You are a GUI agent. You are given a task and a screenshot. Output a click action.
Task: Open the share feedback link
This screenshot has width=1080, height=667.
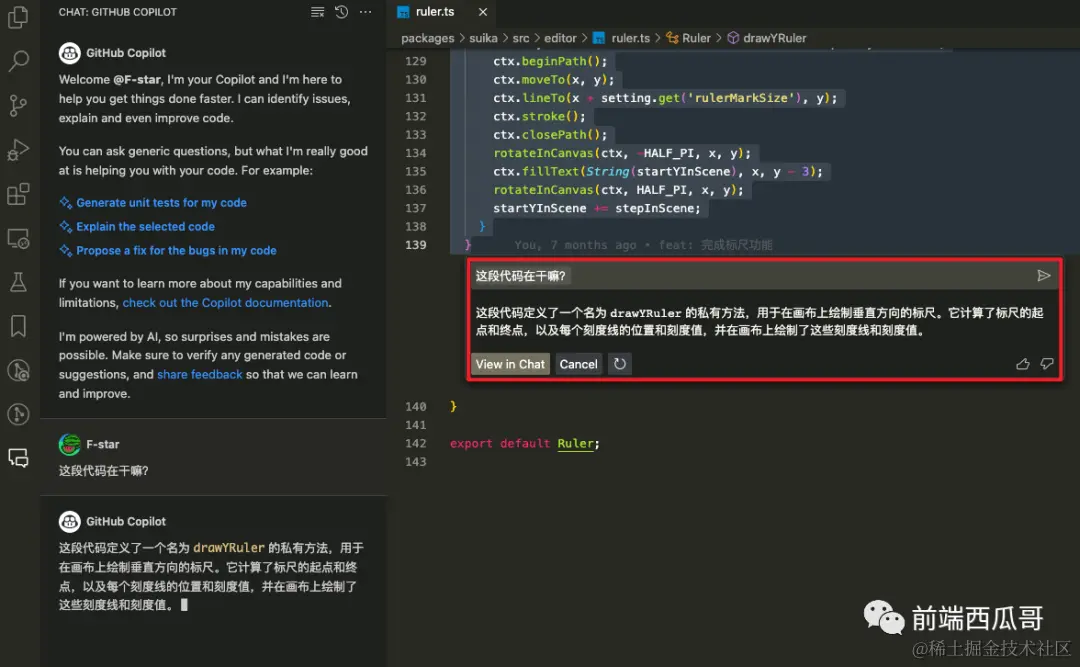tap(200, 374)
